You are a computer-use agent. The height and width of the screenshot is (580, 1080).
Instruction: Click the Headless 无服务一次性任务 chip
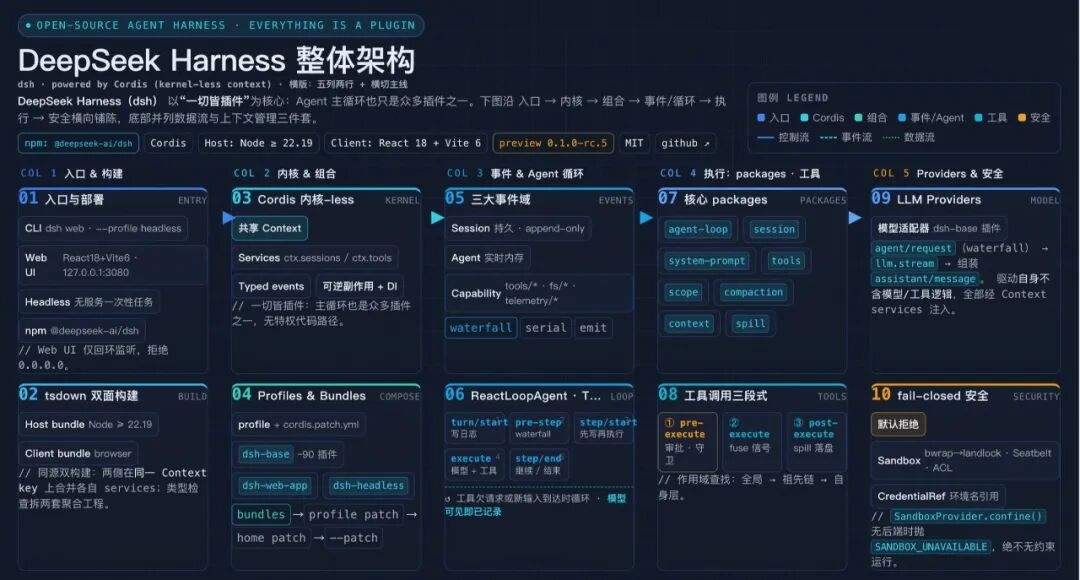[x=90, y=302]
